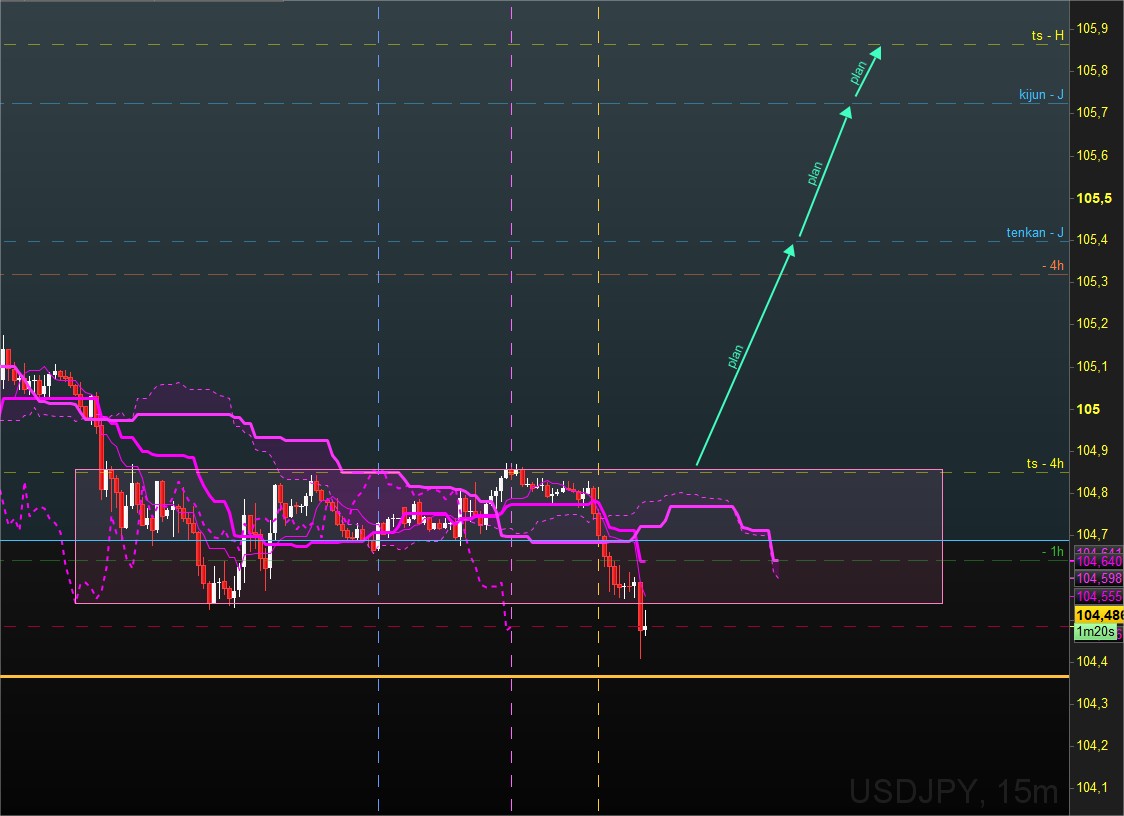Click the 104,3 price axis label
Viewport: 1124px width, 816px height.
1092,703
